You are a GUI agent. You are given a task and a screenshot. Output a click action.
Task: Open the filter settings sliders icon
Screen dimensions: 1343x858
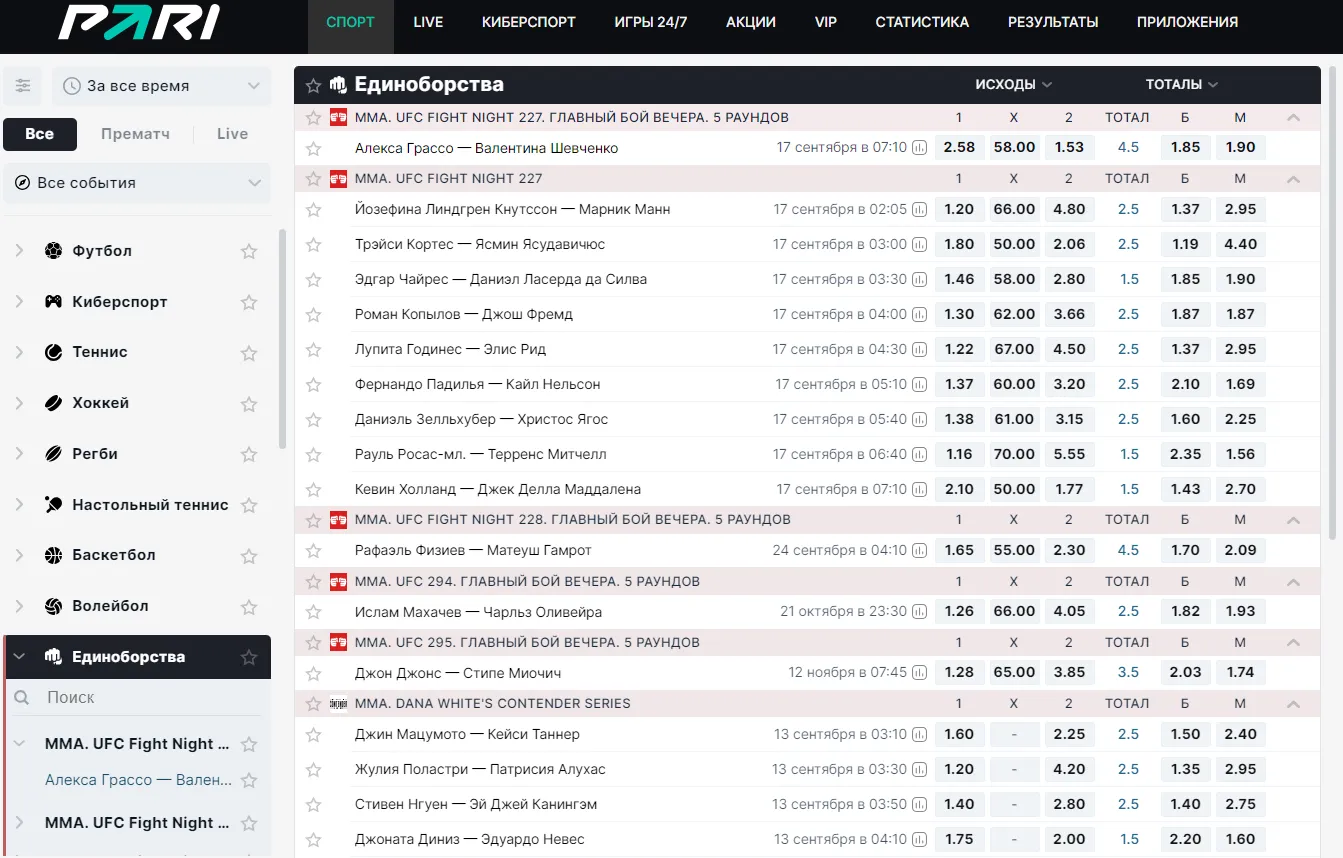point(24,86)
